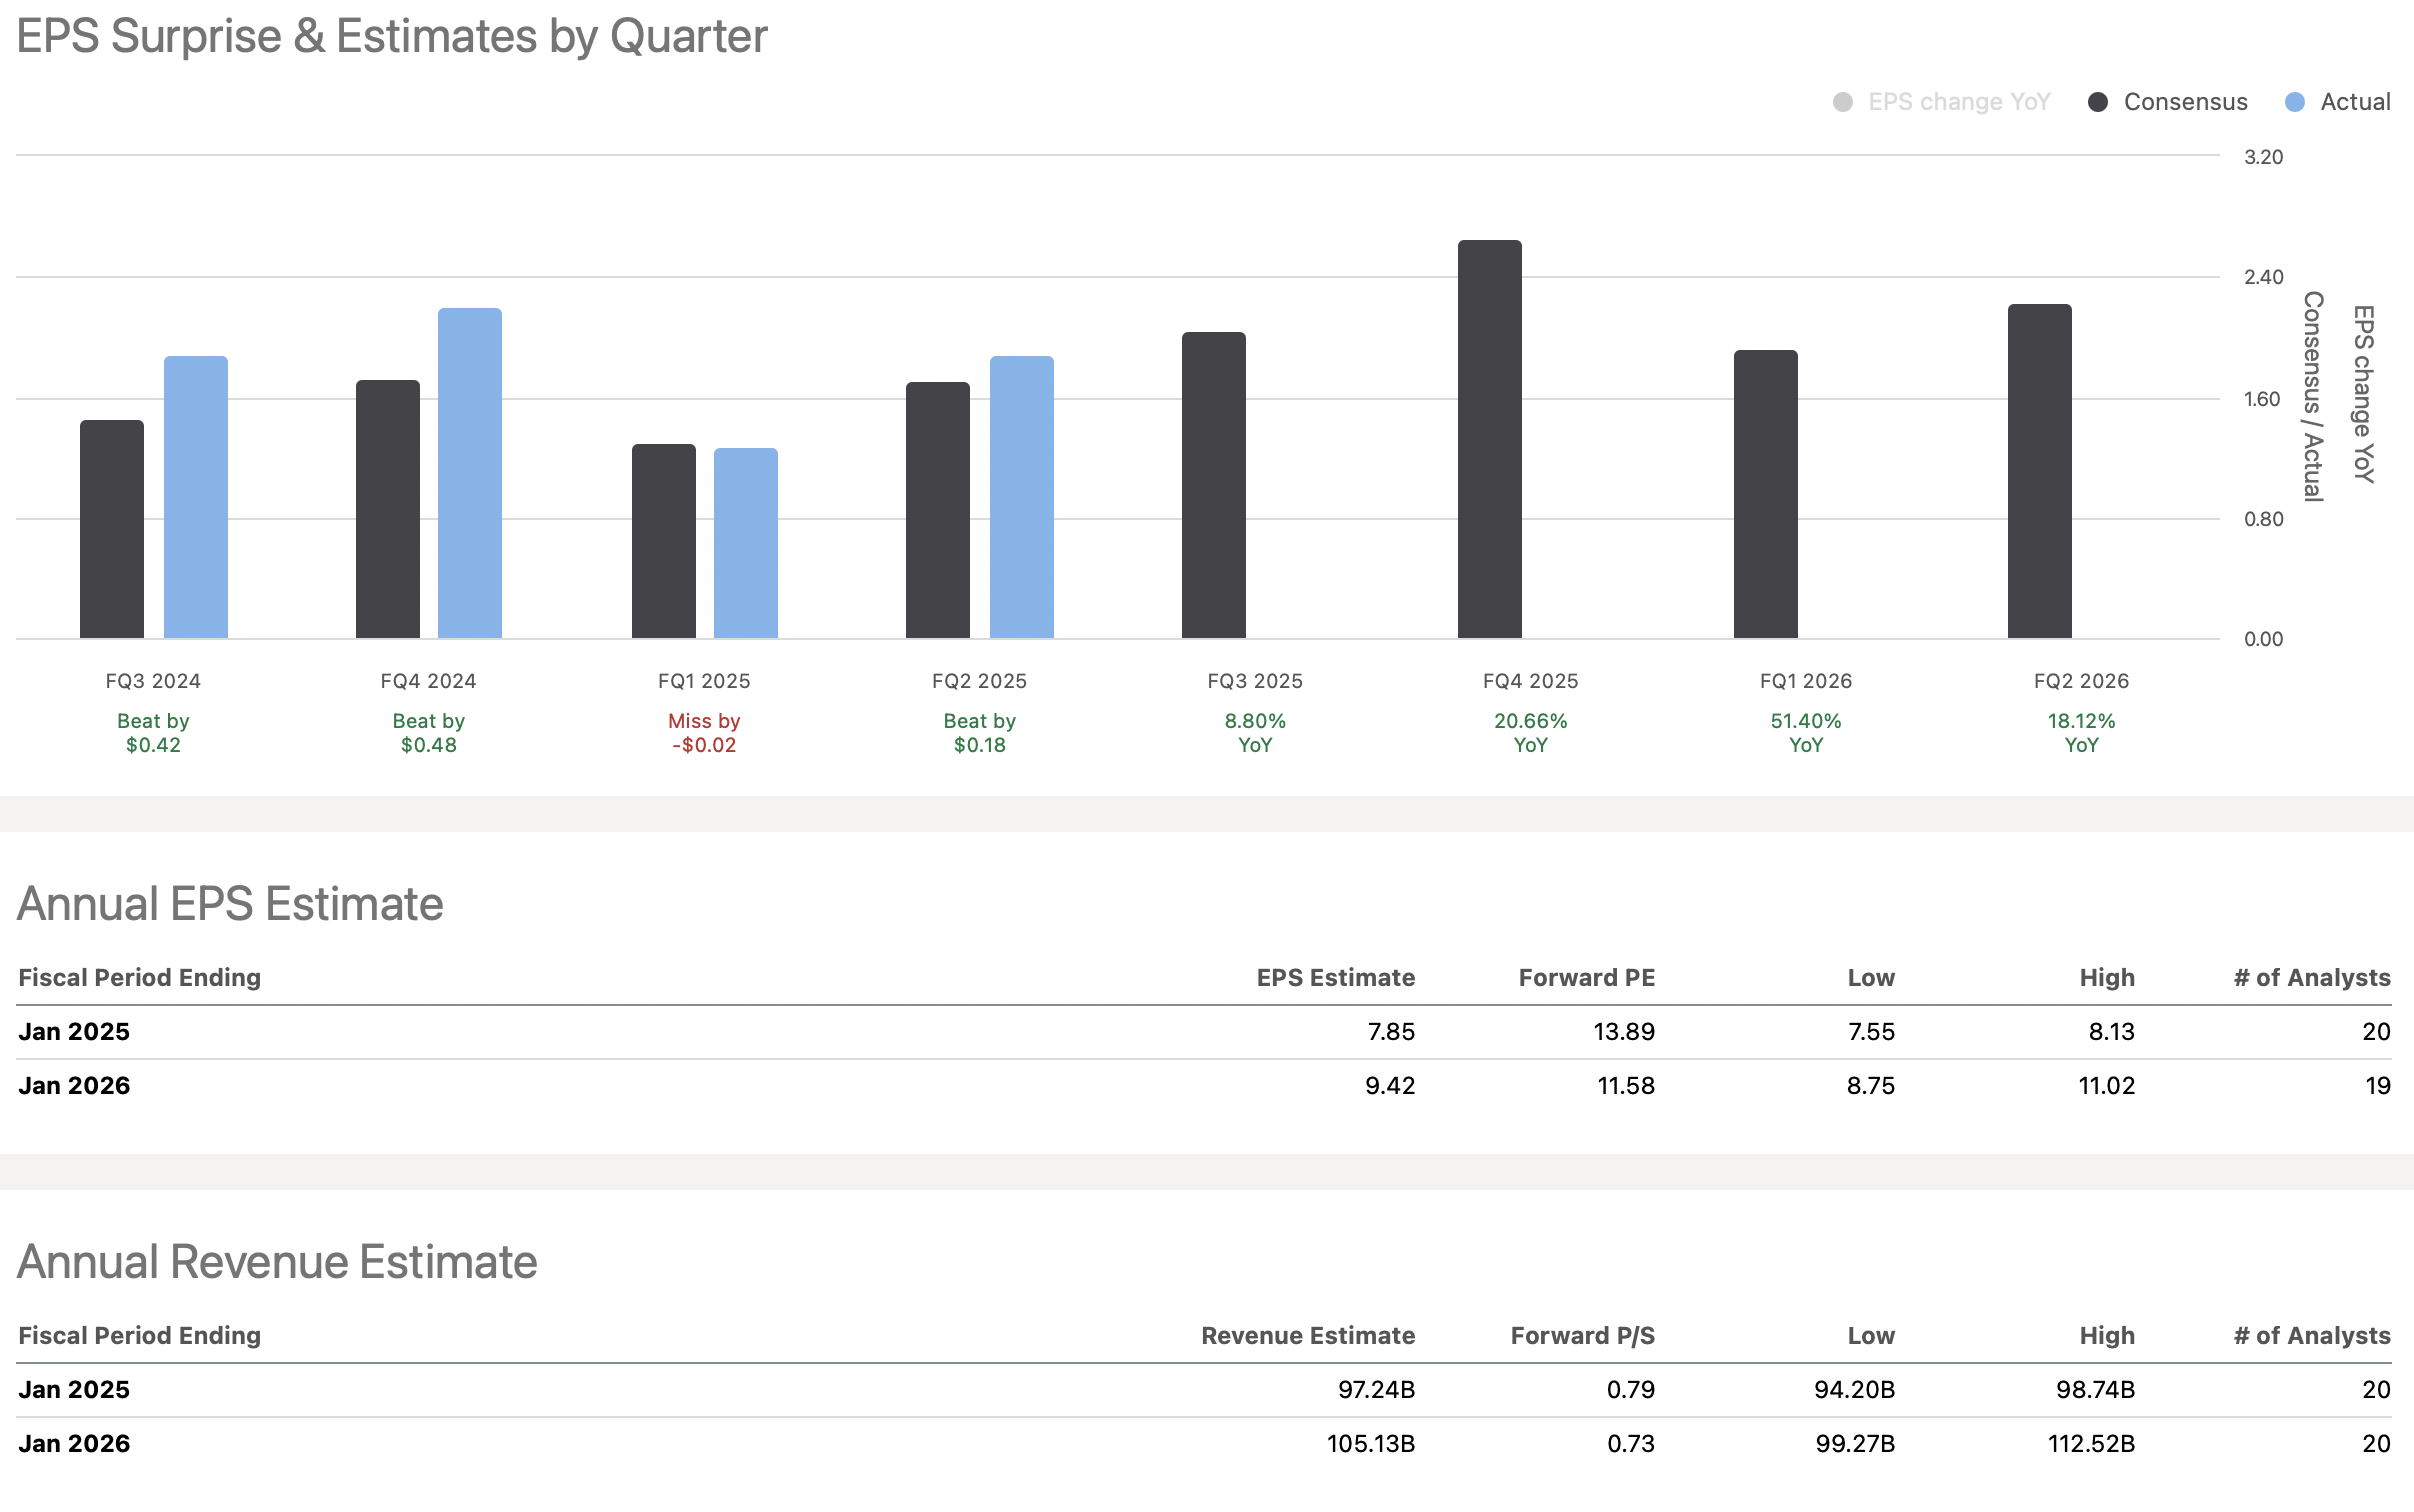
Task: Toggle the EPS change YoY legend dot
Action: pos(1843,102)
